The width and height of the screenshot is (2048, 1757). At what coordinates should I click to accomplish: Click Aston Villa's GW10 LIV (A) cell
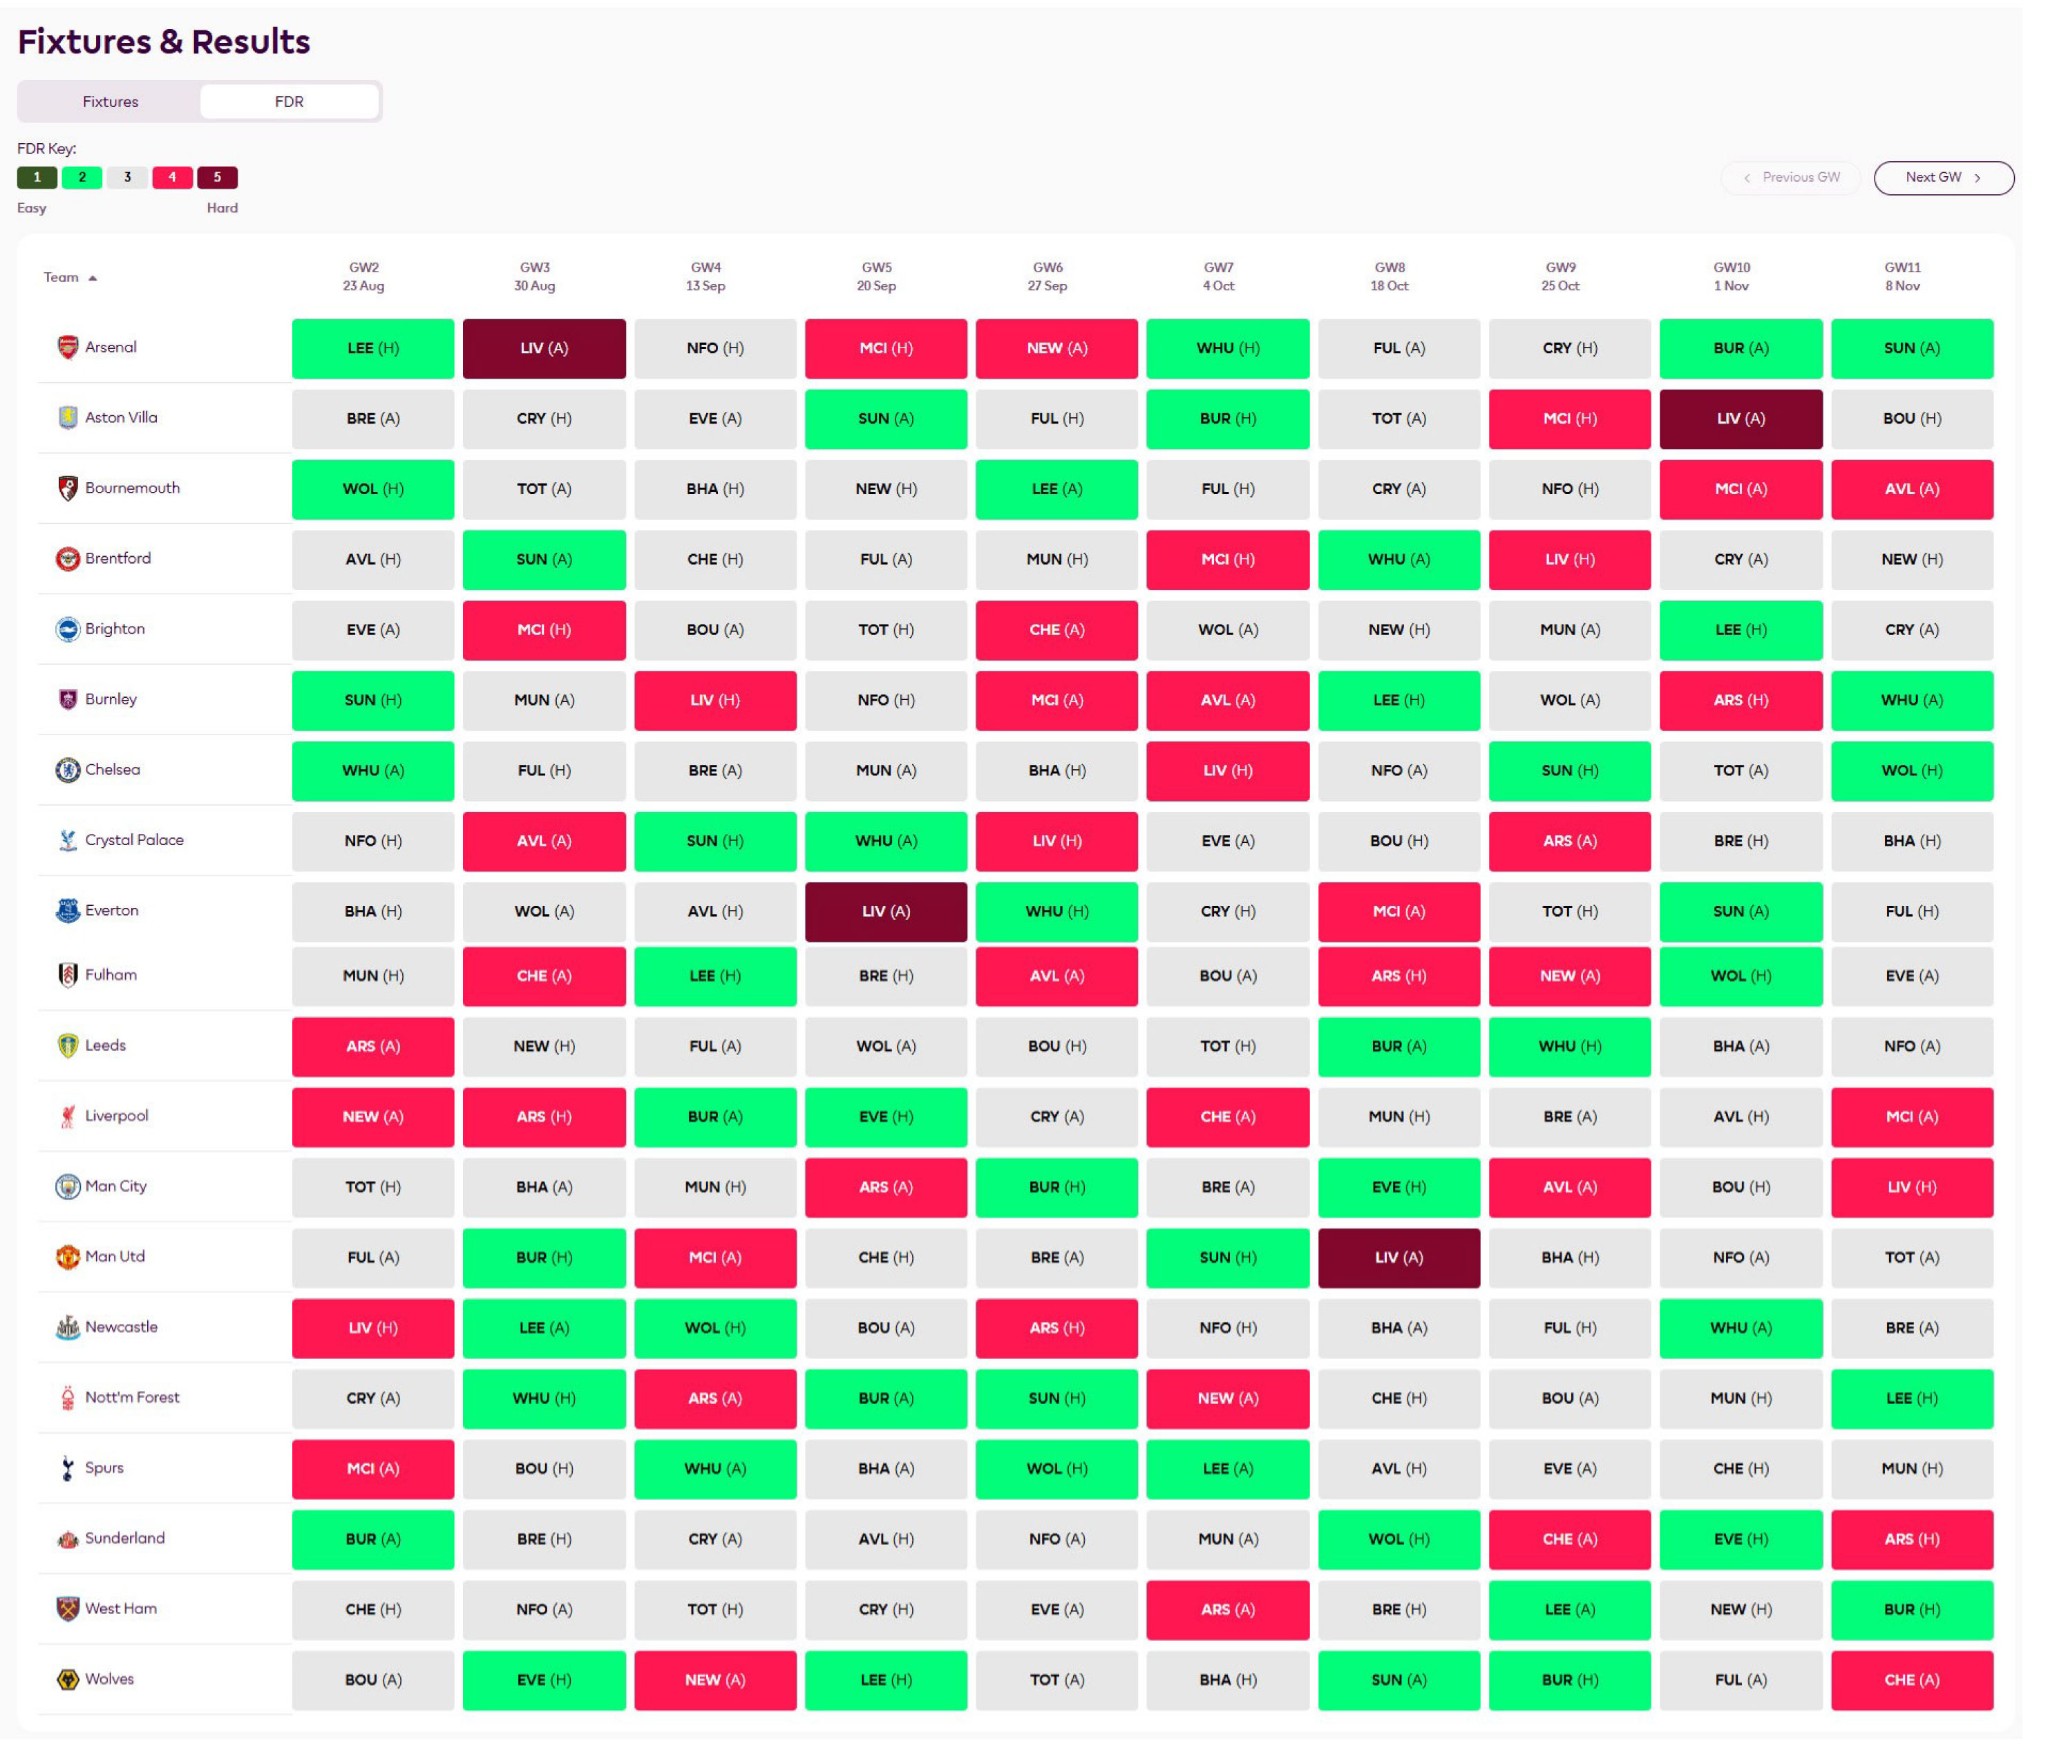click(x=1741, y=418)
